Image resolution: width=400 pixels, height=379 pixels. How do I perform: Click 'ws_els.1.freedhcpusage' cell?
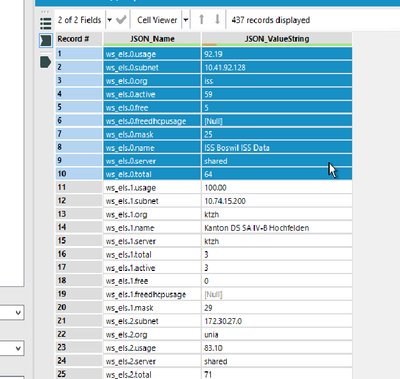click(152, 294)
